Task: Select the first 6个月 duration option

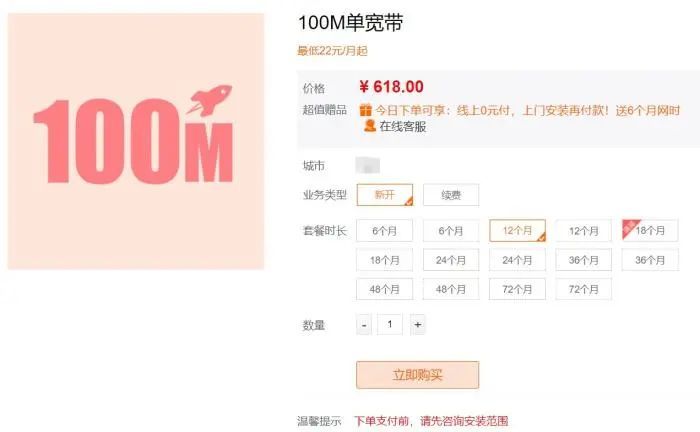Action: 385,231
